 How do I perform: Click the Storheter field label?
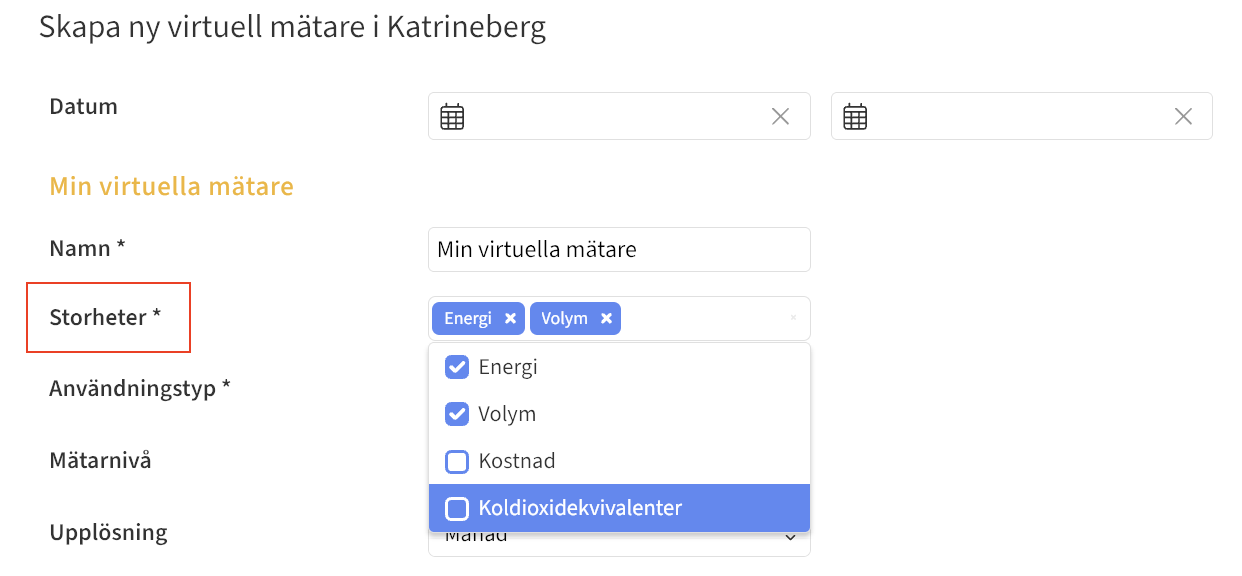click(105, 318)
